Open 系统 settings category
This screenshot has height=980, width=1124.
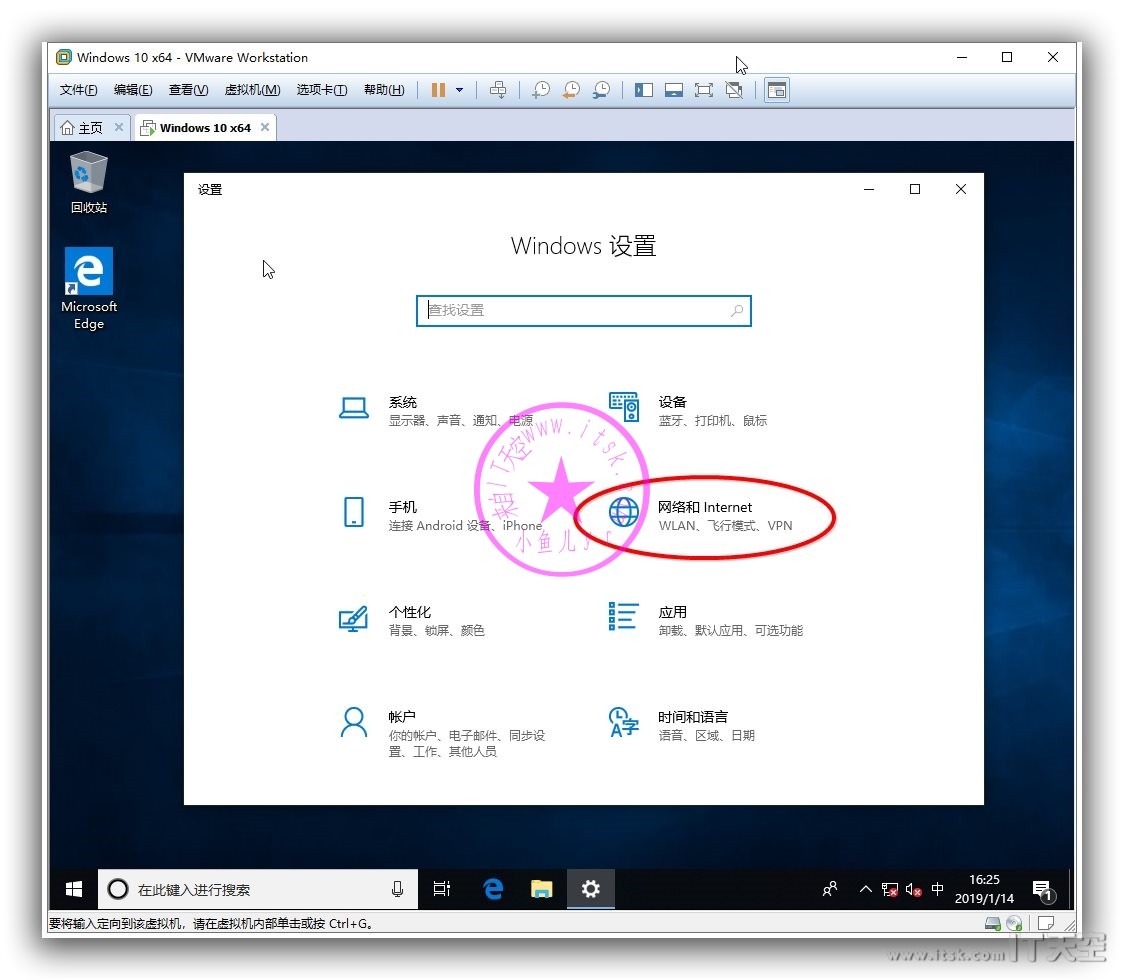pos(436,410)
